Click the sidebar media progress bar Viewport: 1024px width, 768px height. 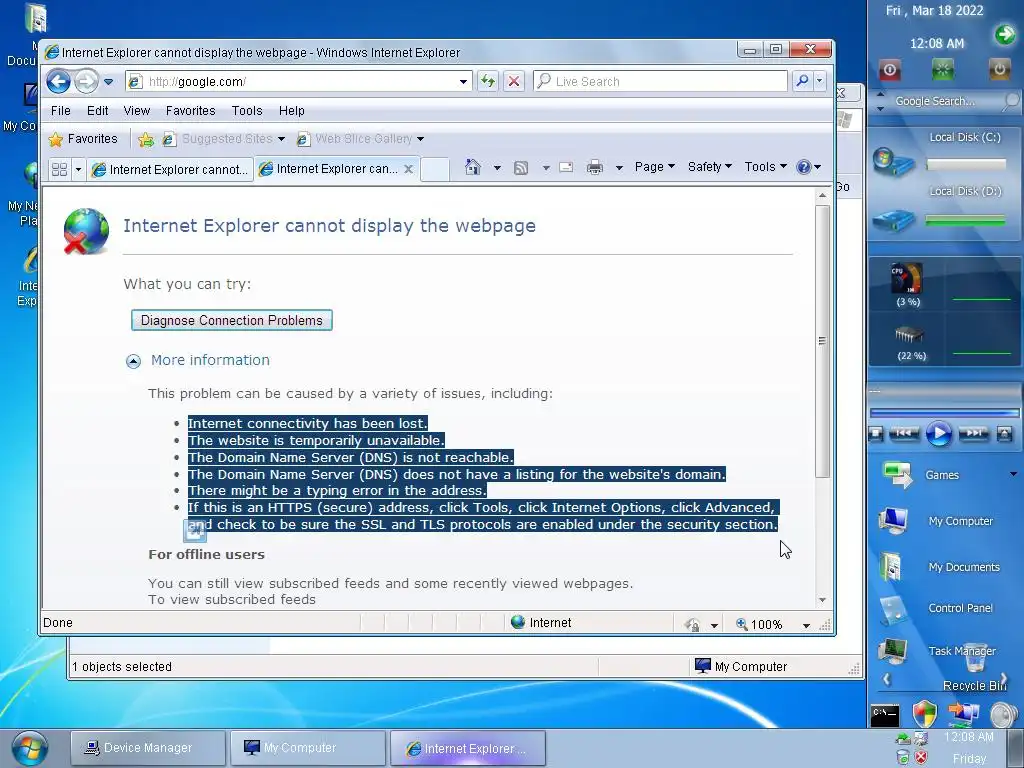[944, 413]
